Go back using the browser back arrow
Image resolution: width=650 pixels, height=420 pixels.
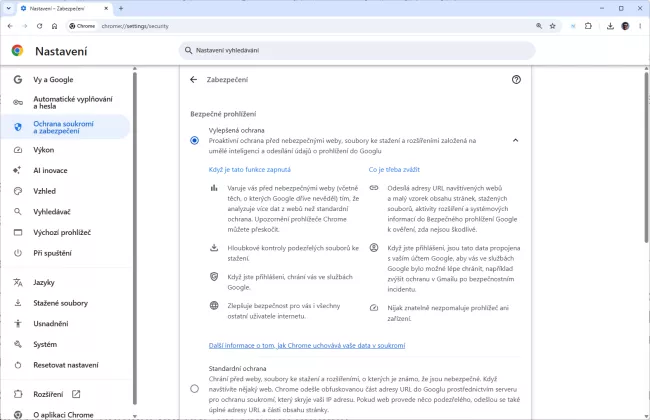(x=10, y=26)
